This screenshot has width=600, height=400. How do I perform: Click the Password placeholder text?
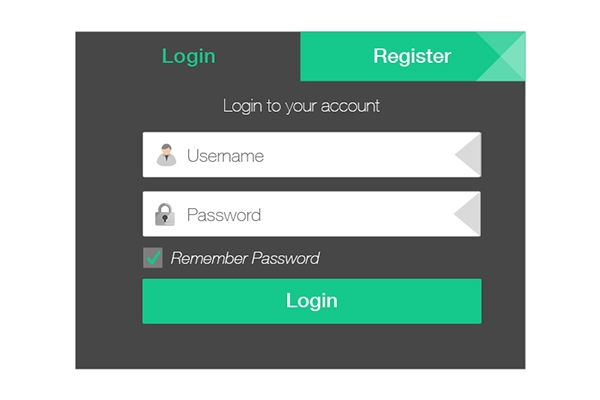pyautogui.click(x=224, y=215)
